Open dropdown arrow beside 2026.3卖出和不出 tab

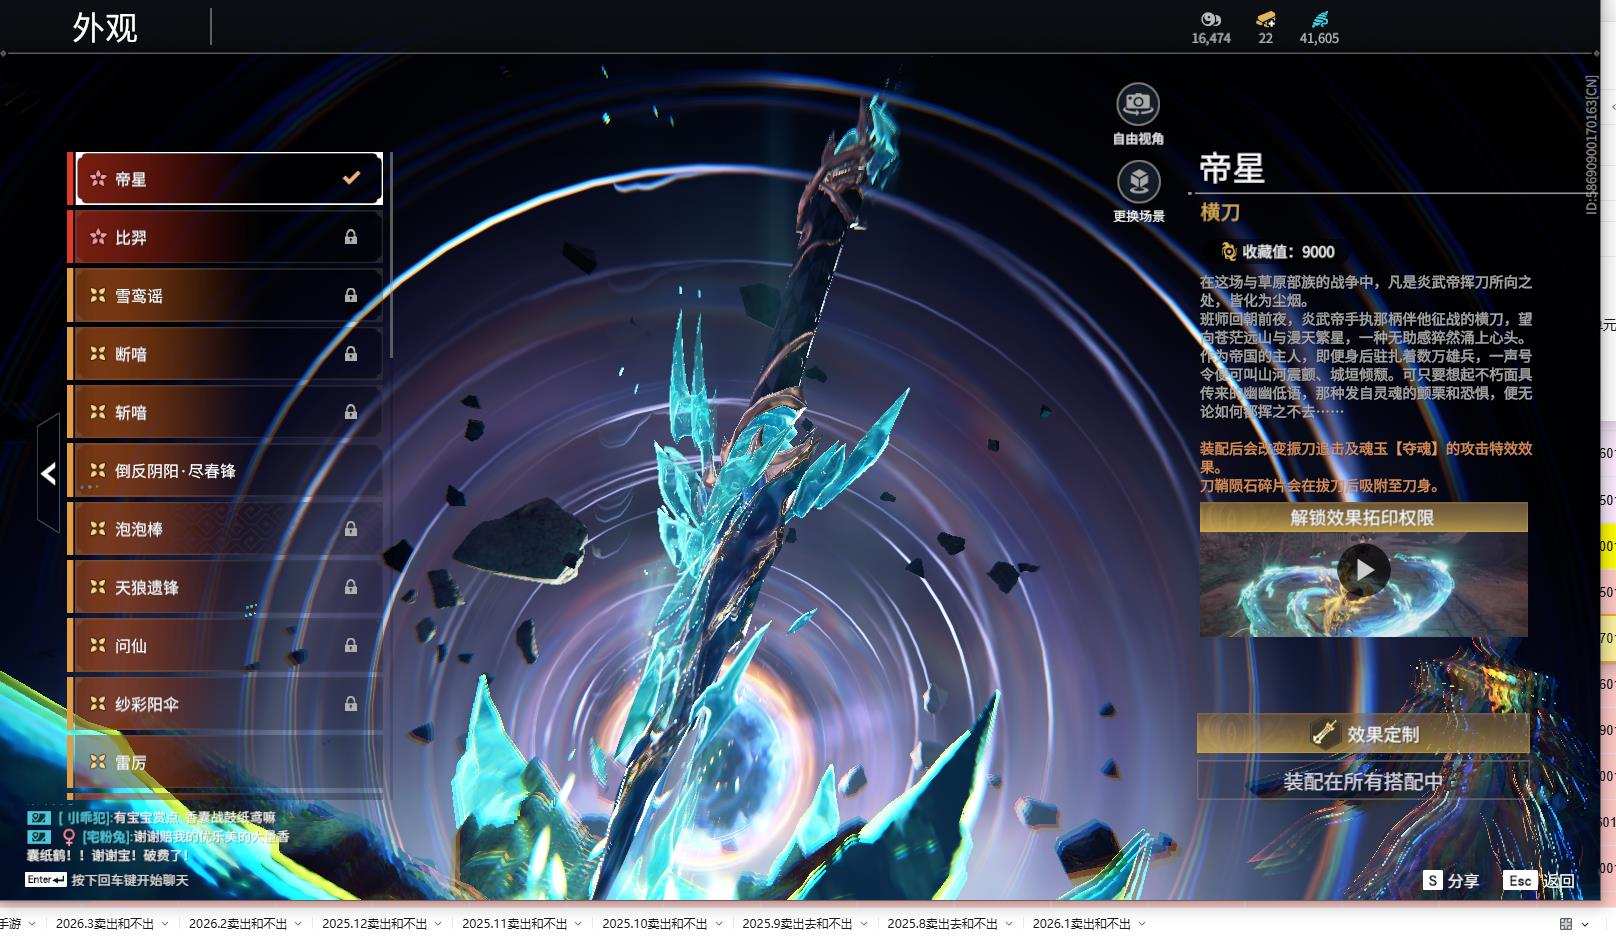pos(165,924)
